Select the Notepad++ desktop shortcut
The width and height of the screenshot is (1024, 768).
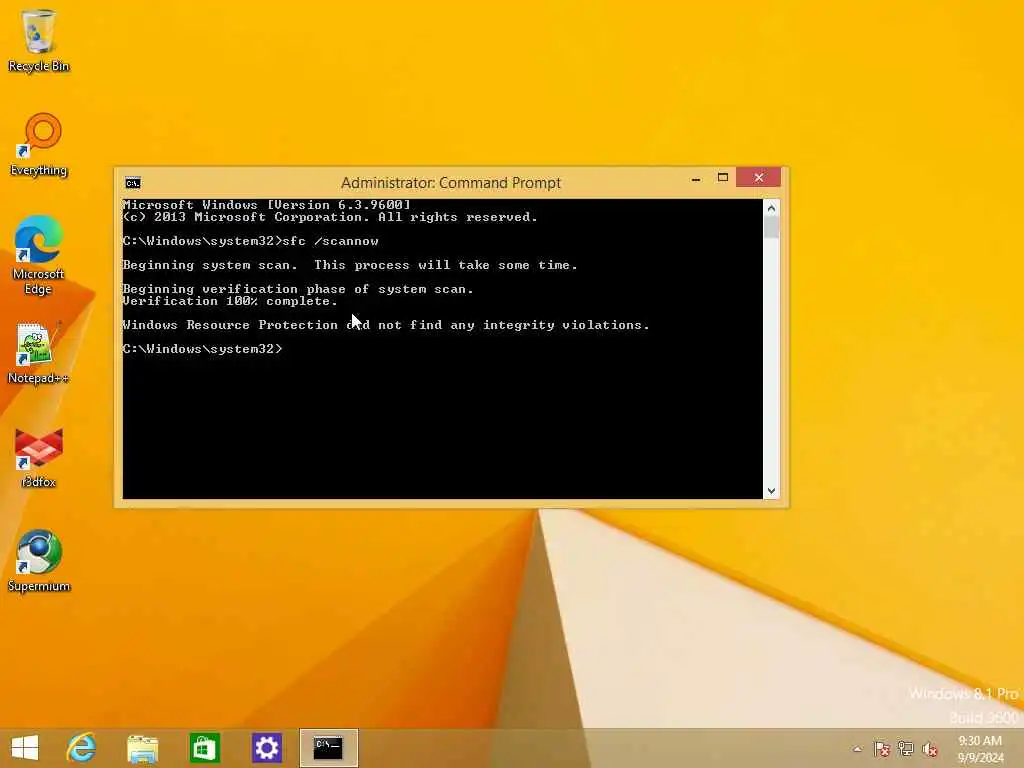(x=39, y=353)
